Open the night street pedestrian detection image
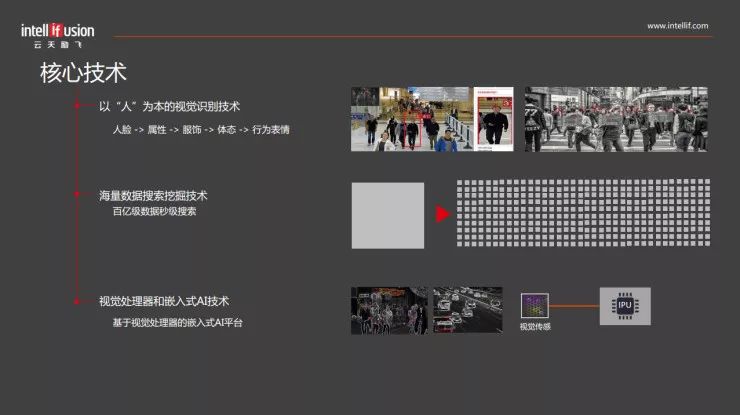Image resolution: width=740 pixels, height=415 pixels. (x=389, y=310)
